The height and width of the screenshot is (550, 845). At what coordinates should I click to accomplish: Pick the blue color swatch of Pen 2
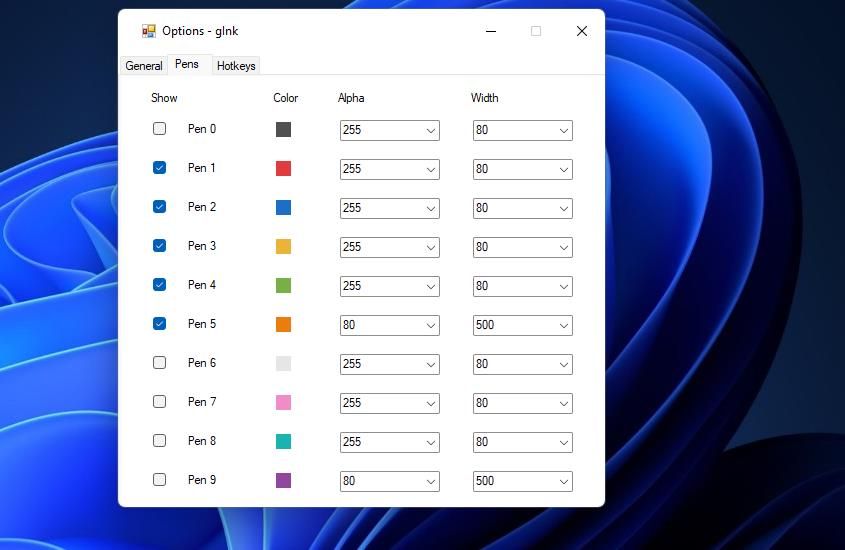283,208
